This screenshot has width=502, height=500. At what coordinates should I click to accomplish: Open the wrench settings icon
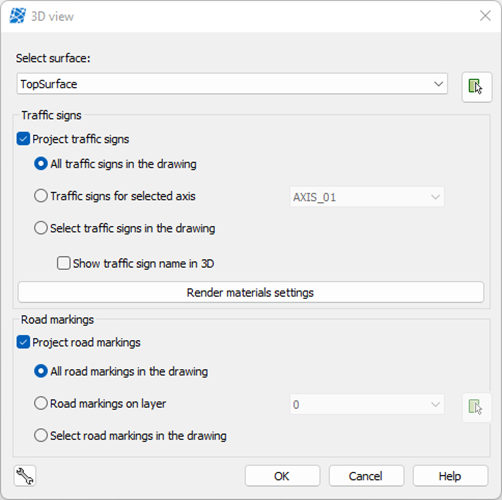(x=25, y=476)
